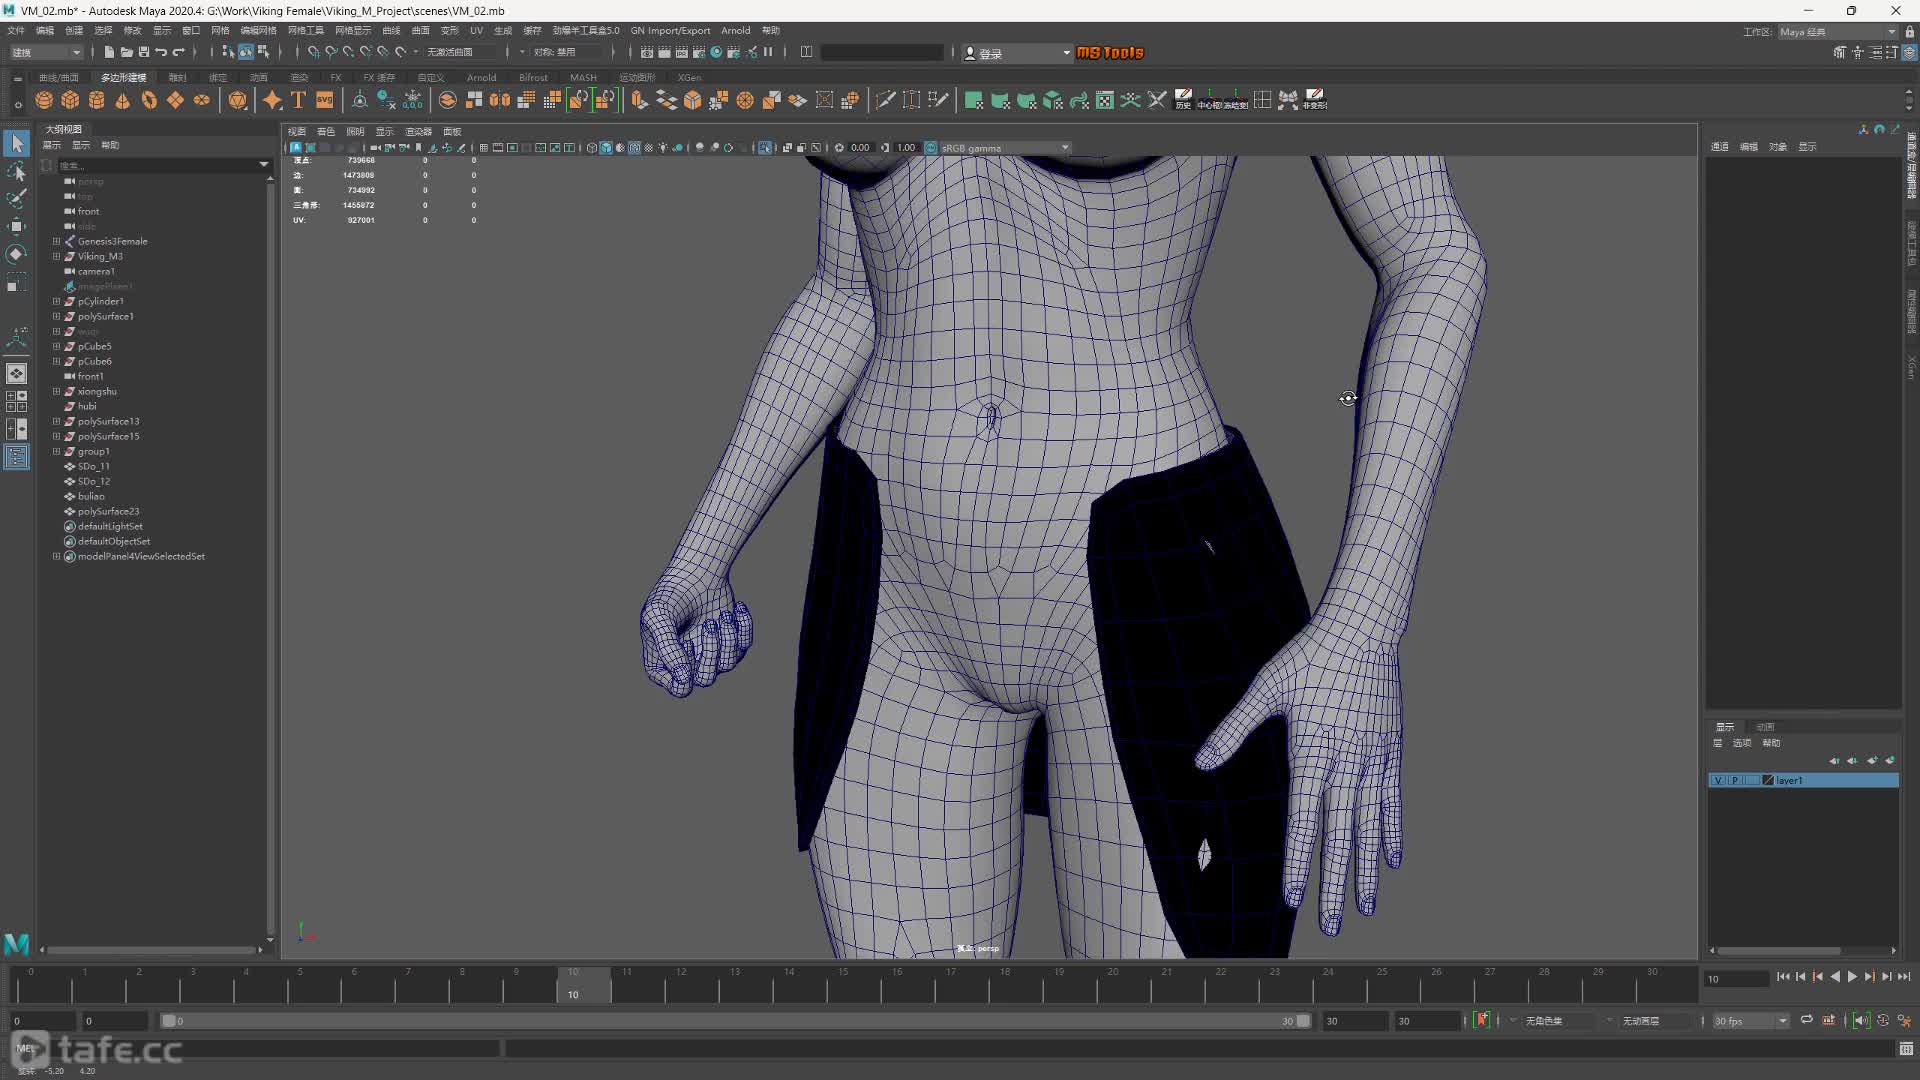Open the workspace Maya 经典 dropdown
The image size is (1920, 1080).
(1837, 32)
